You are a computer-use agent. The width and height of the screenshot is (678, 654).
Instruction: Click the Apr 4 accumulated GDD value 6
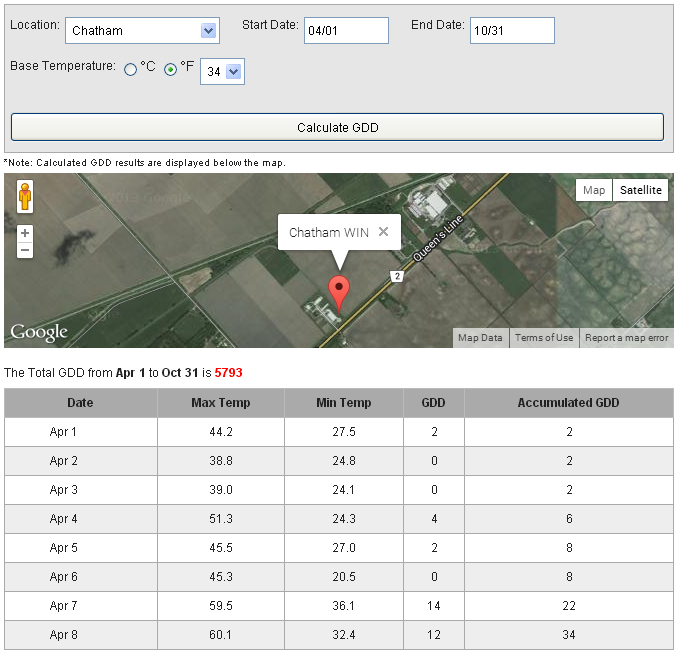569,519
